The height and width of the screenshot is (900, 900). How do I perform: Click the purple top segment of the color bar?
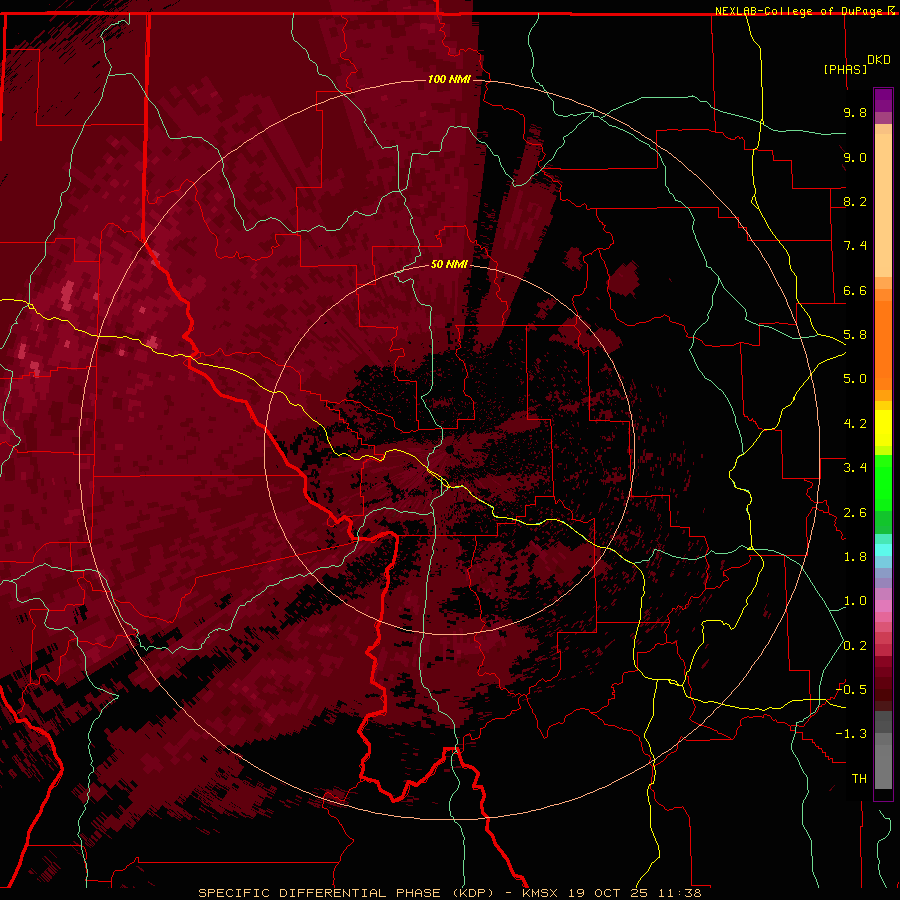pos(883,100)
